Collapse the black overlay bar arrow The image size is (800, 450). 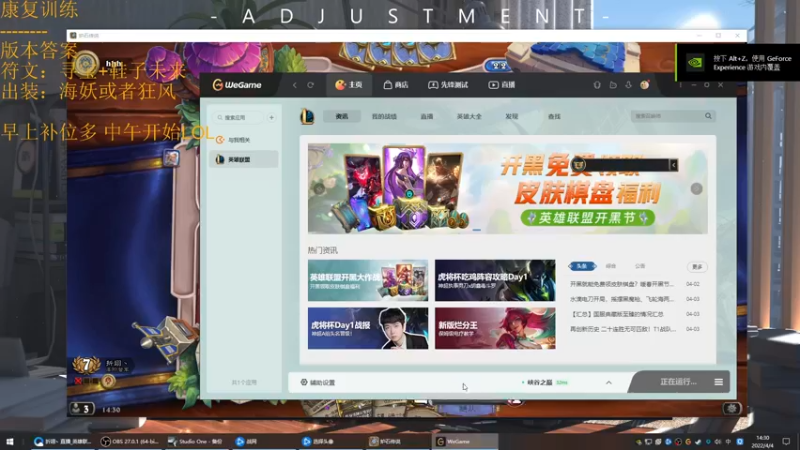673,165
